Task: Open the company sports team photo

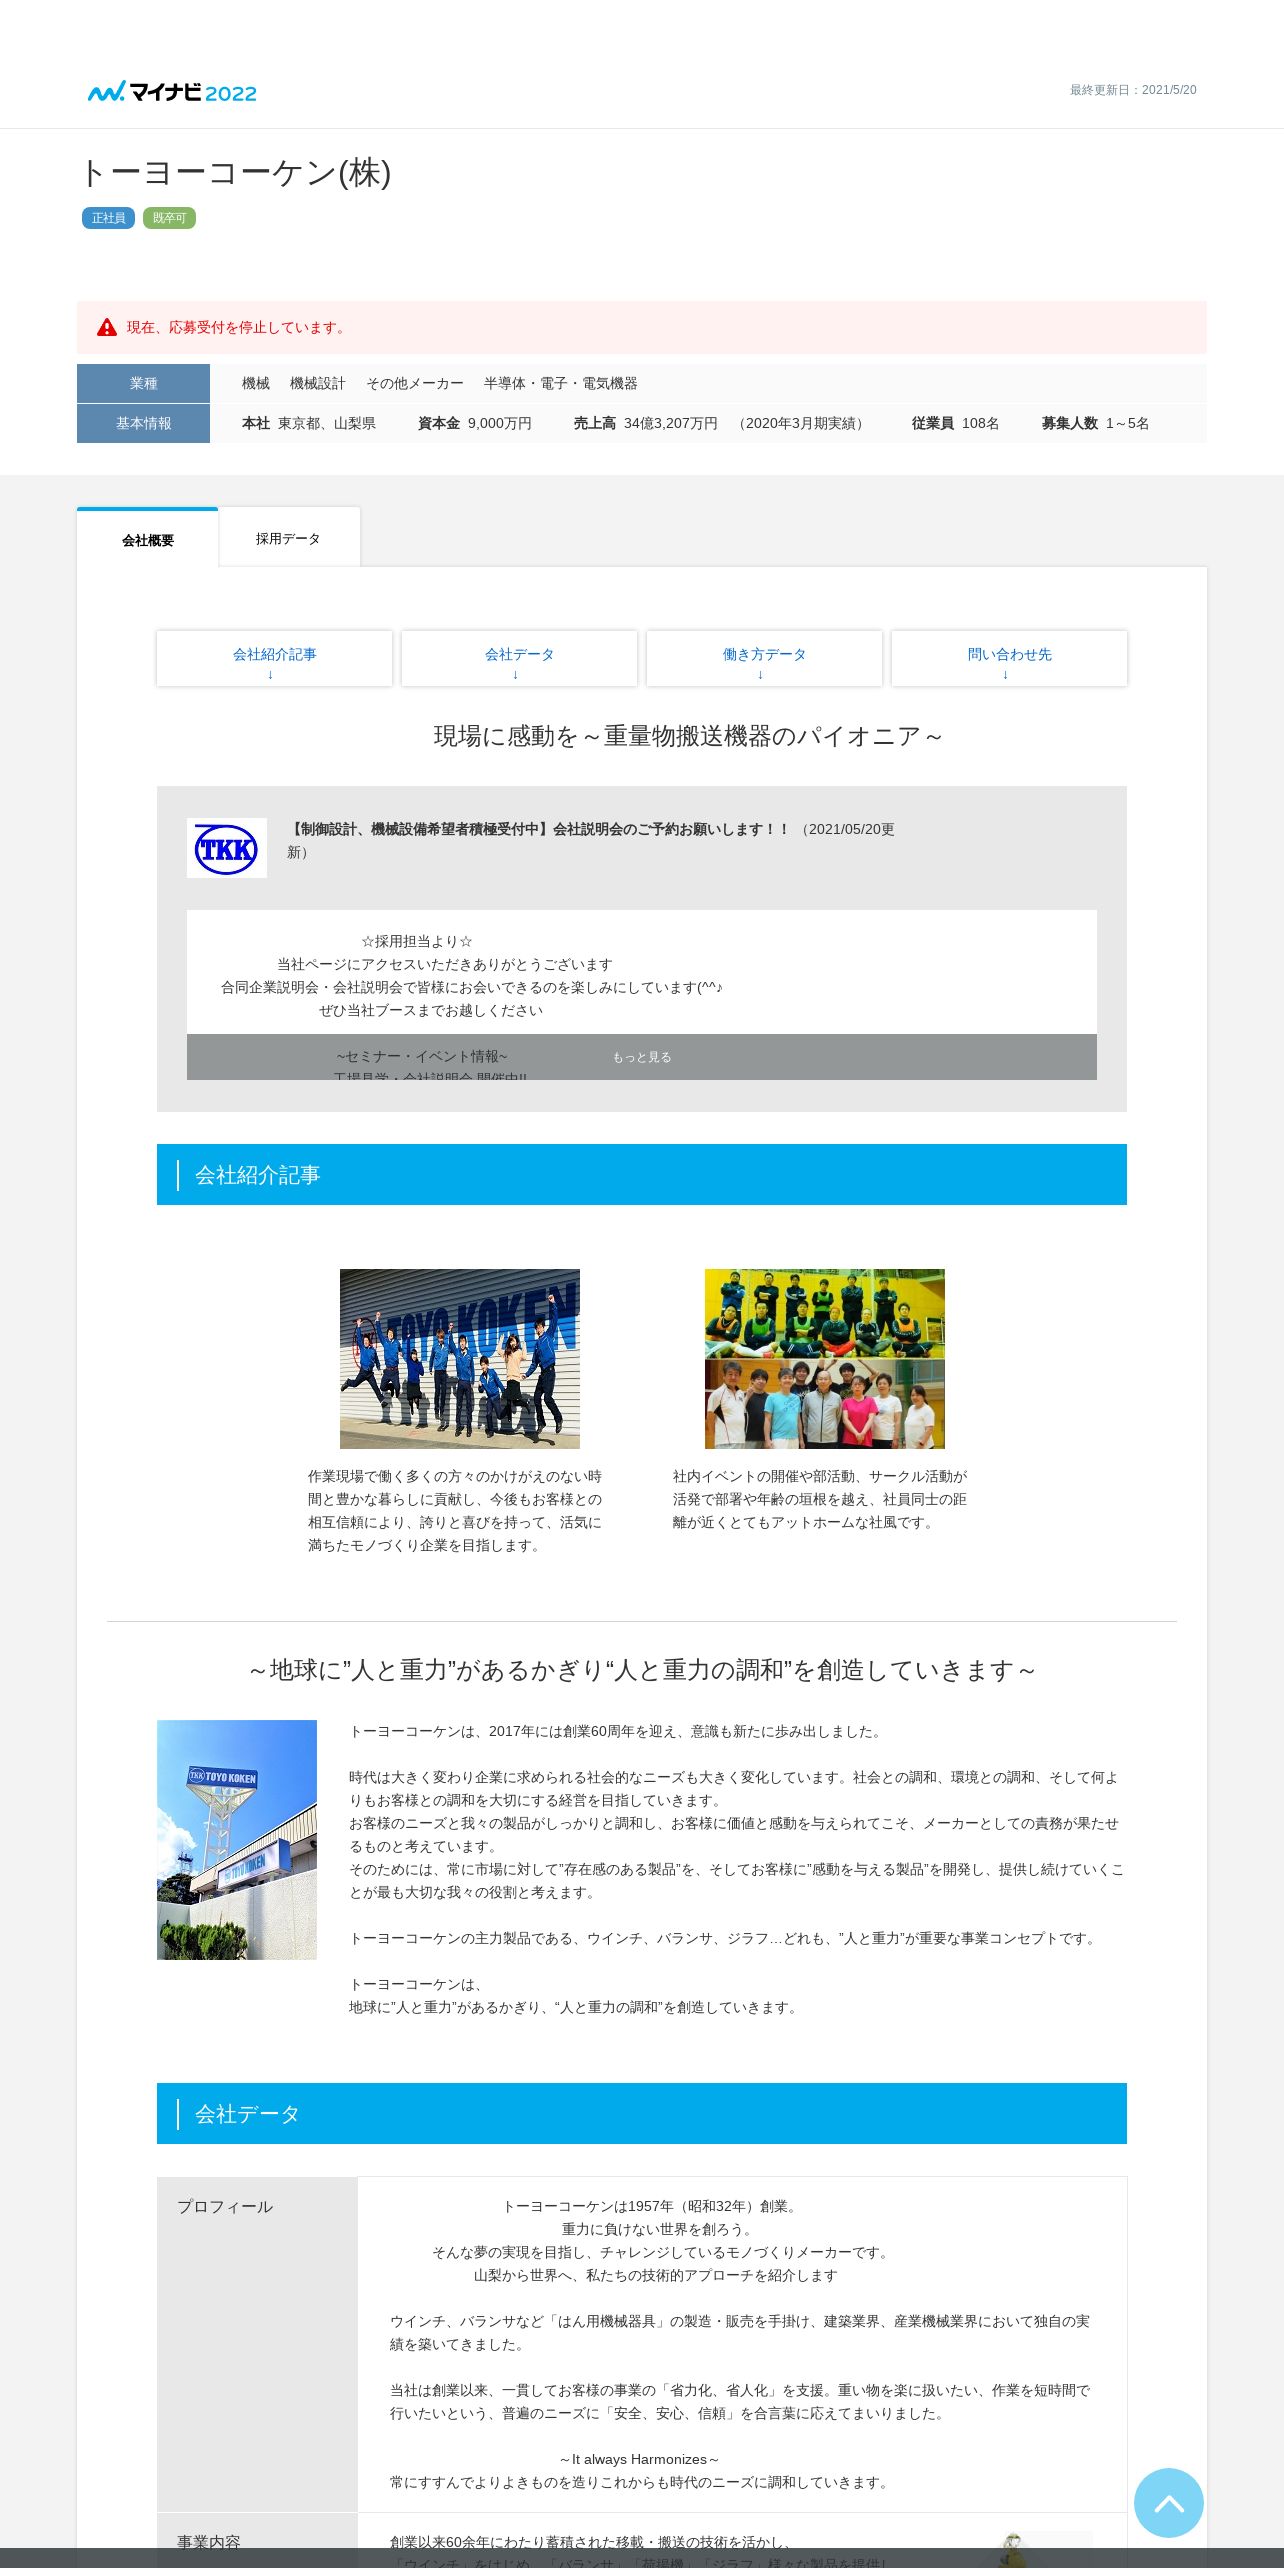Action: point(825,1359)
